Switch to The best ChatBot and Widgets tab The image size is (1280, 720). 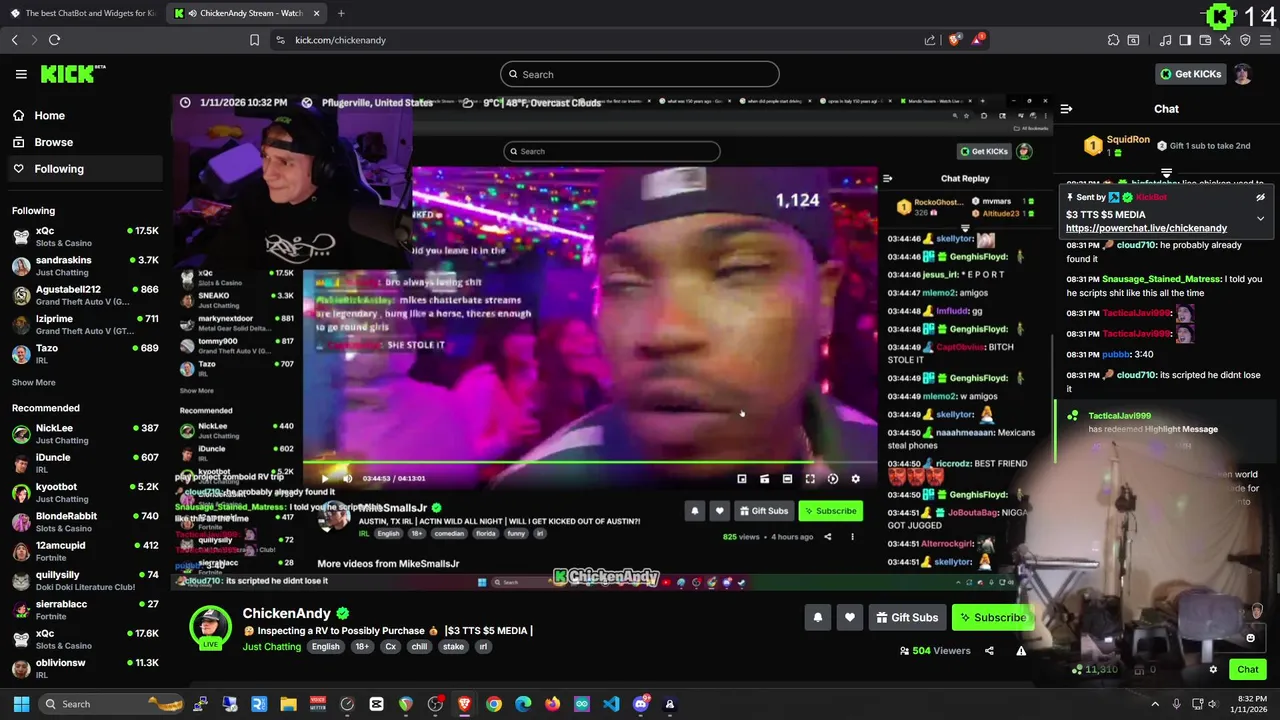[83, 13]
